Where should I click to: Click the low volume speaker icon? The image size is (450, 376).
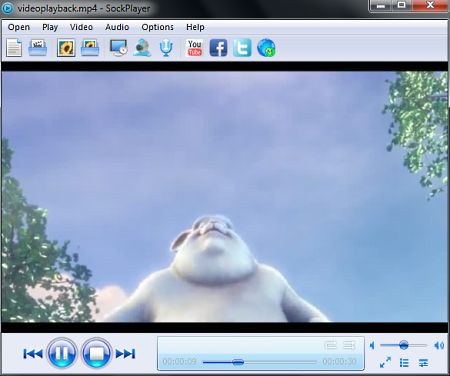click(373, 345)
